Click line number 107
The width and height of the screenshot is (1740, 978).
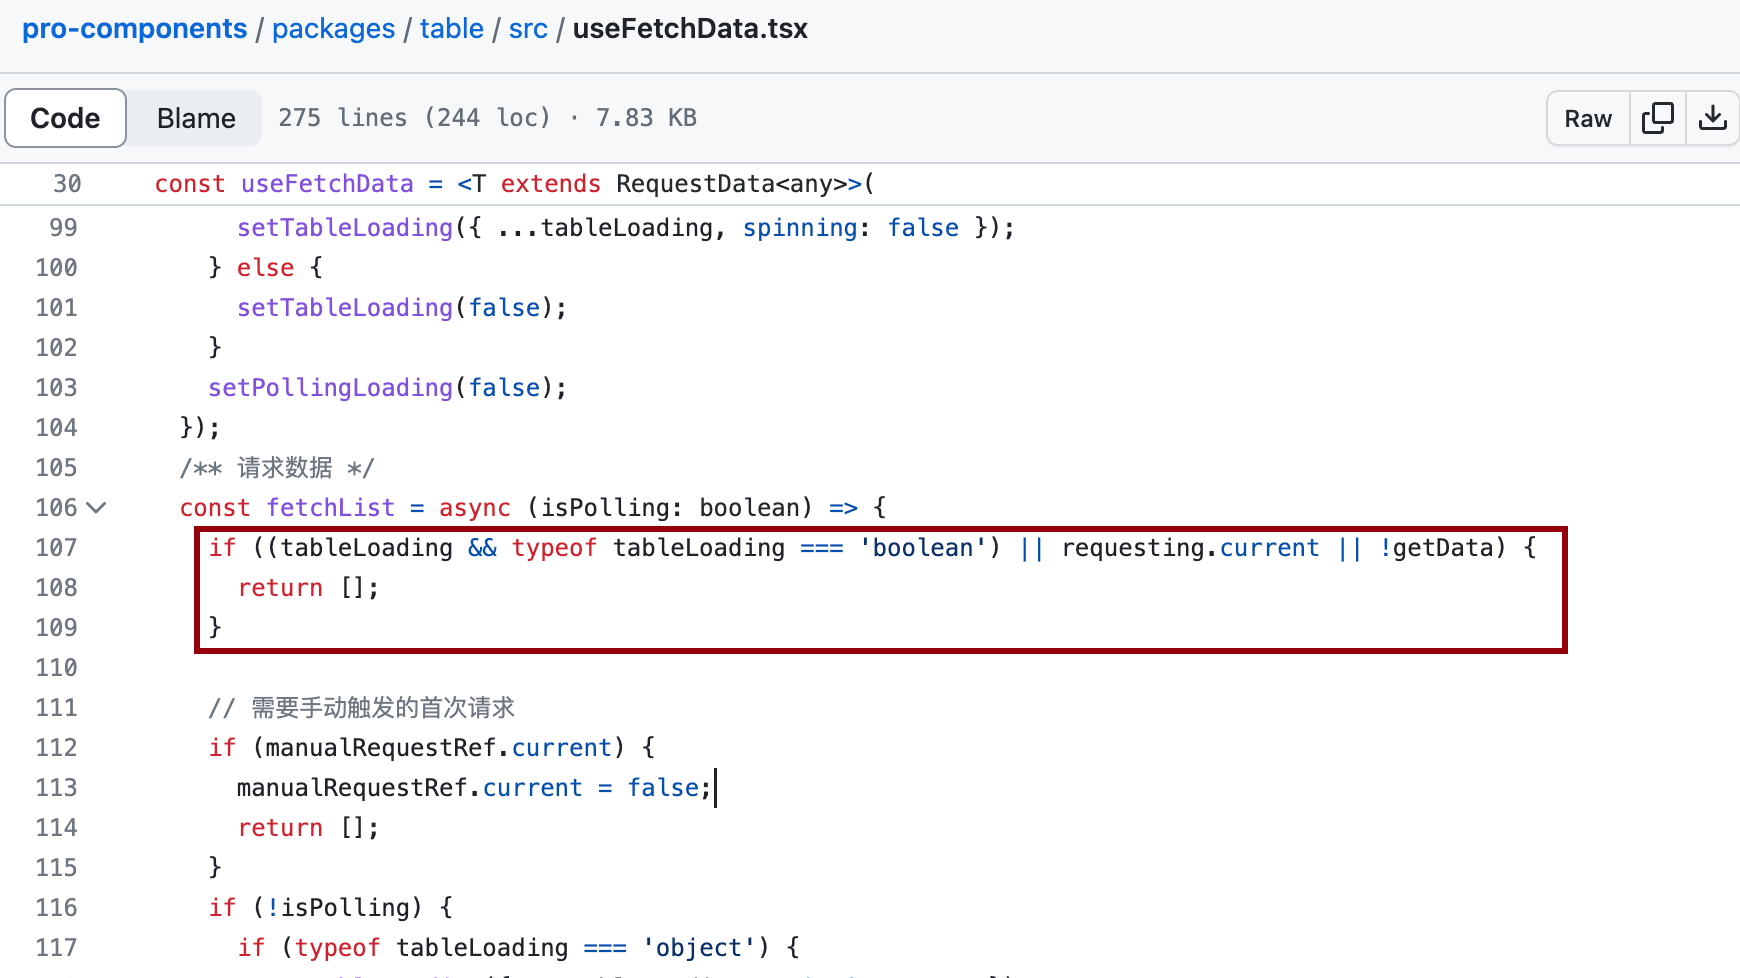pos(56,547)
